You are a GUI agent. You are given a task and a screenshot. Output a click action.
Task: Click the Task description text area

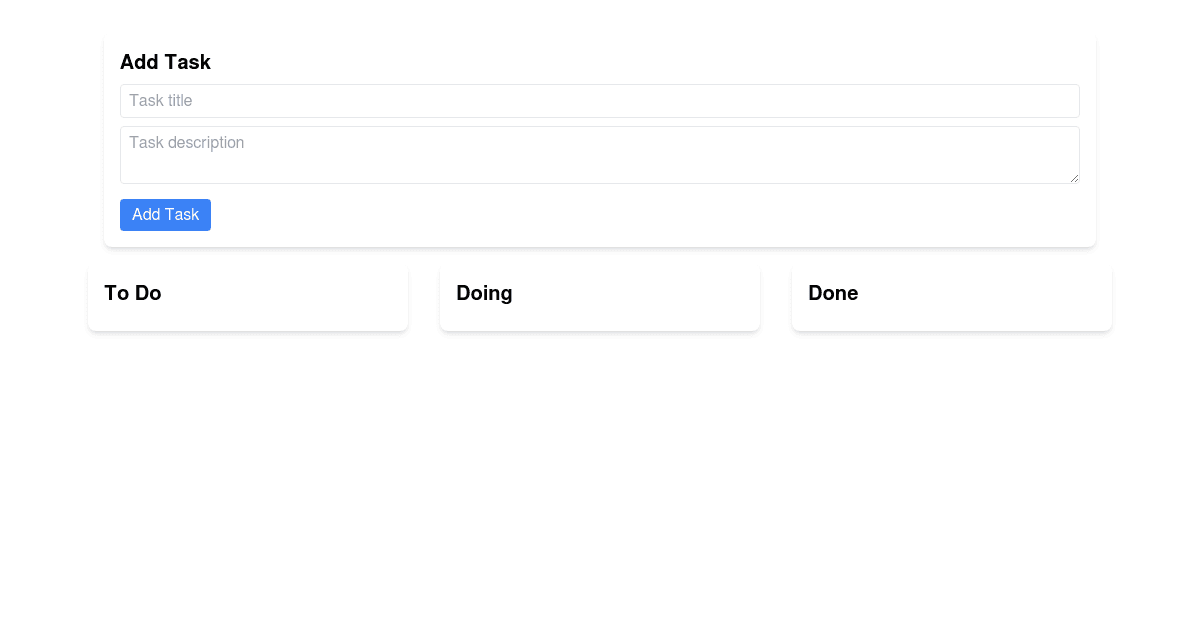[600, 154]
